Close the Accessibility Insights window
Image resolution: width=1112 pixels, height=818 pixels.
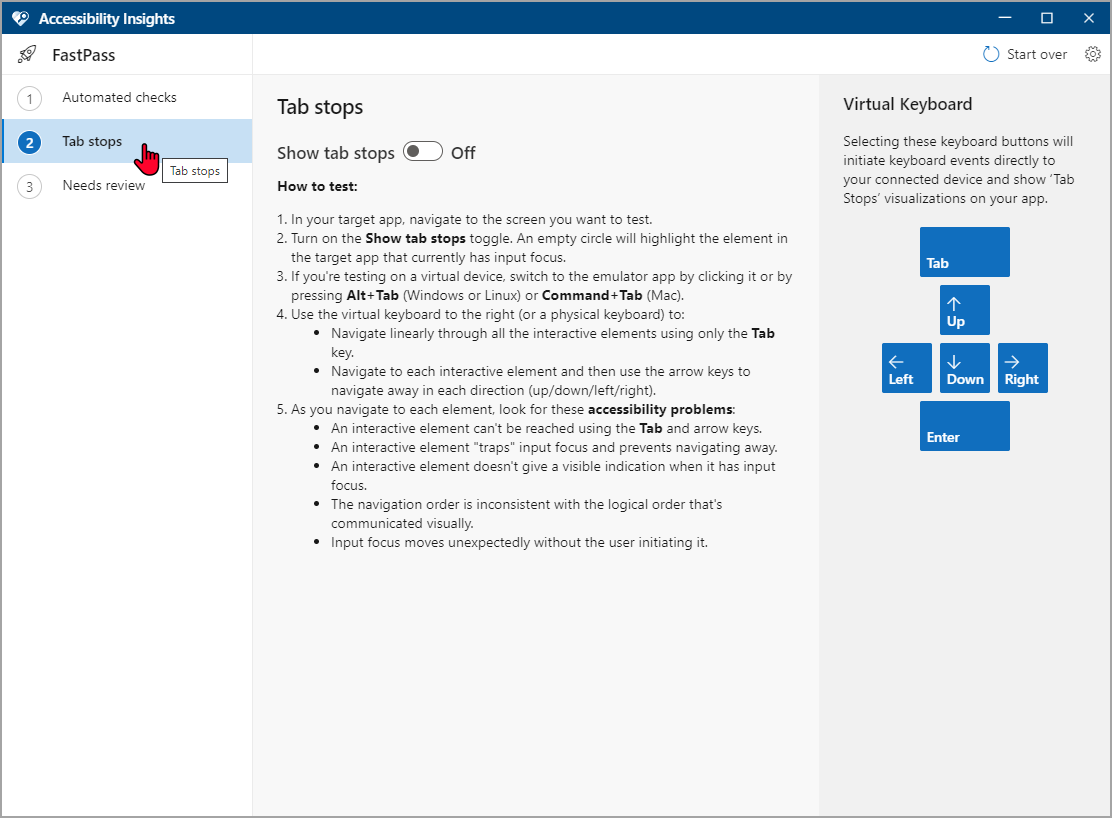[1089, 18]
